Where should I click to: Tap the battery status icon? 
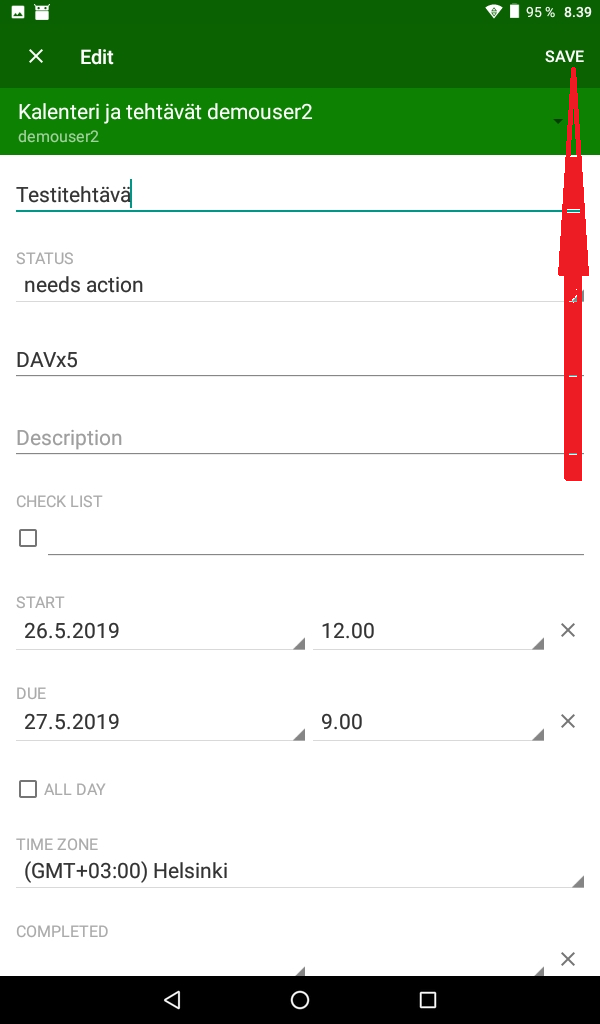pyautogui.click(x=514, y=12)
